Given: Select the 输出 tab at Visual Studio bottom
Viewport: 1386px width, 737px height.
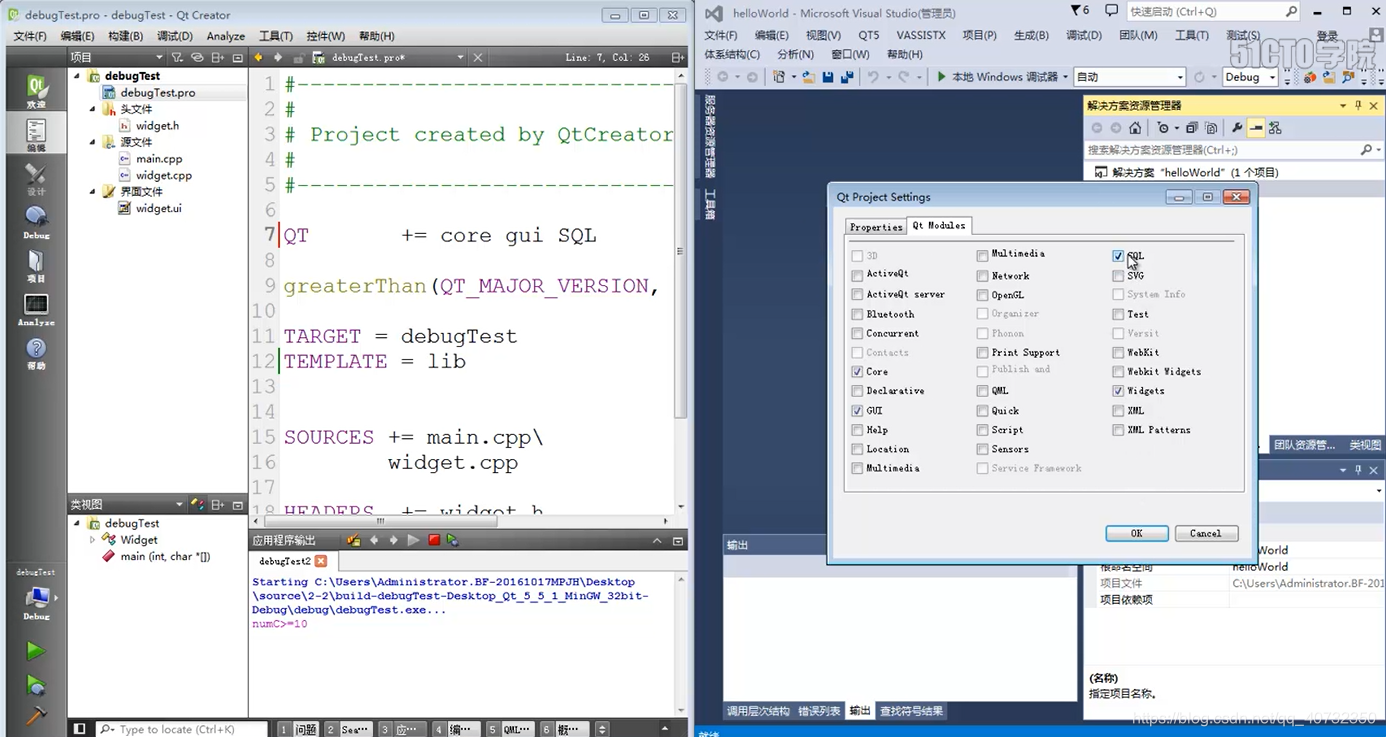Looking at the screenshot, I should click(x=860, y=711).
